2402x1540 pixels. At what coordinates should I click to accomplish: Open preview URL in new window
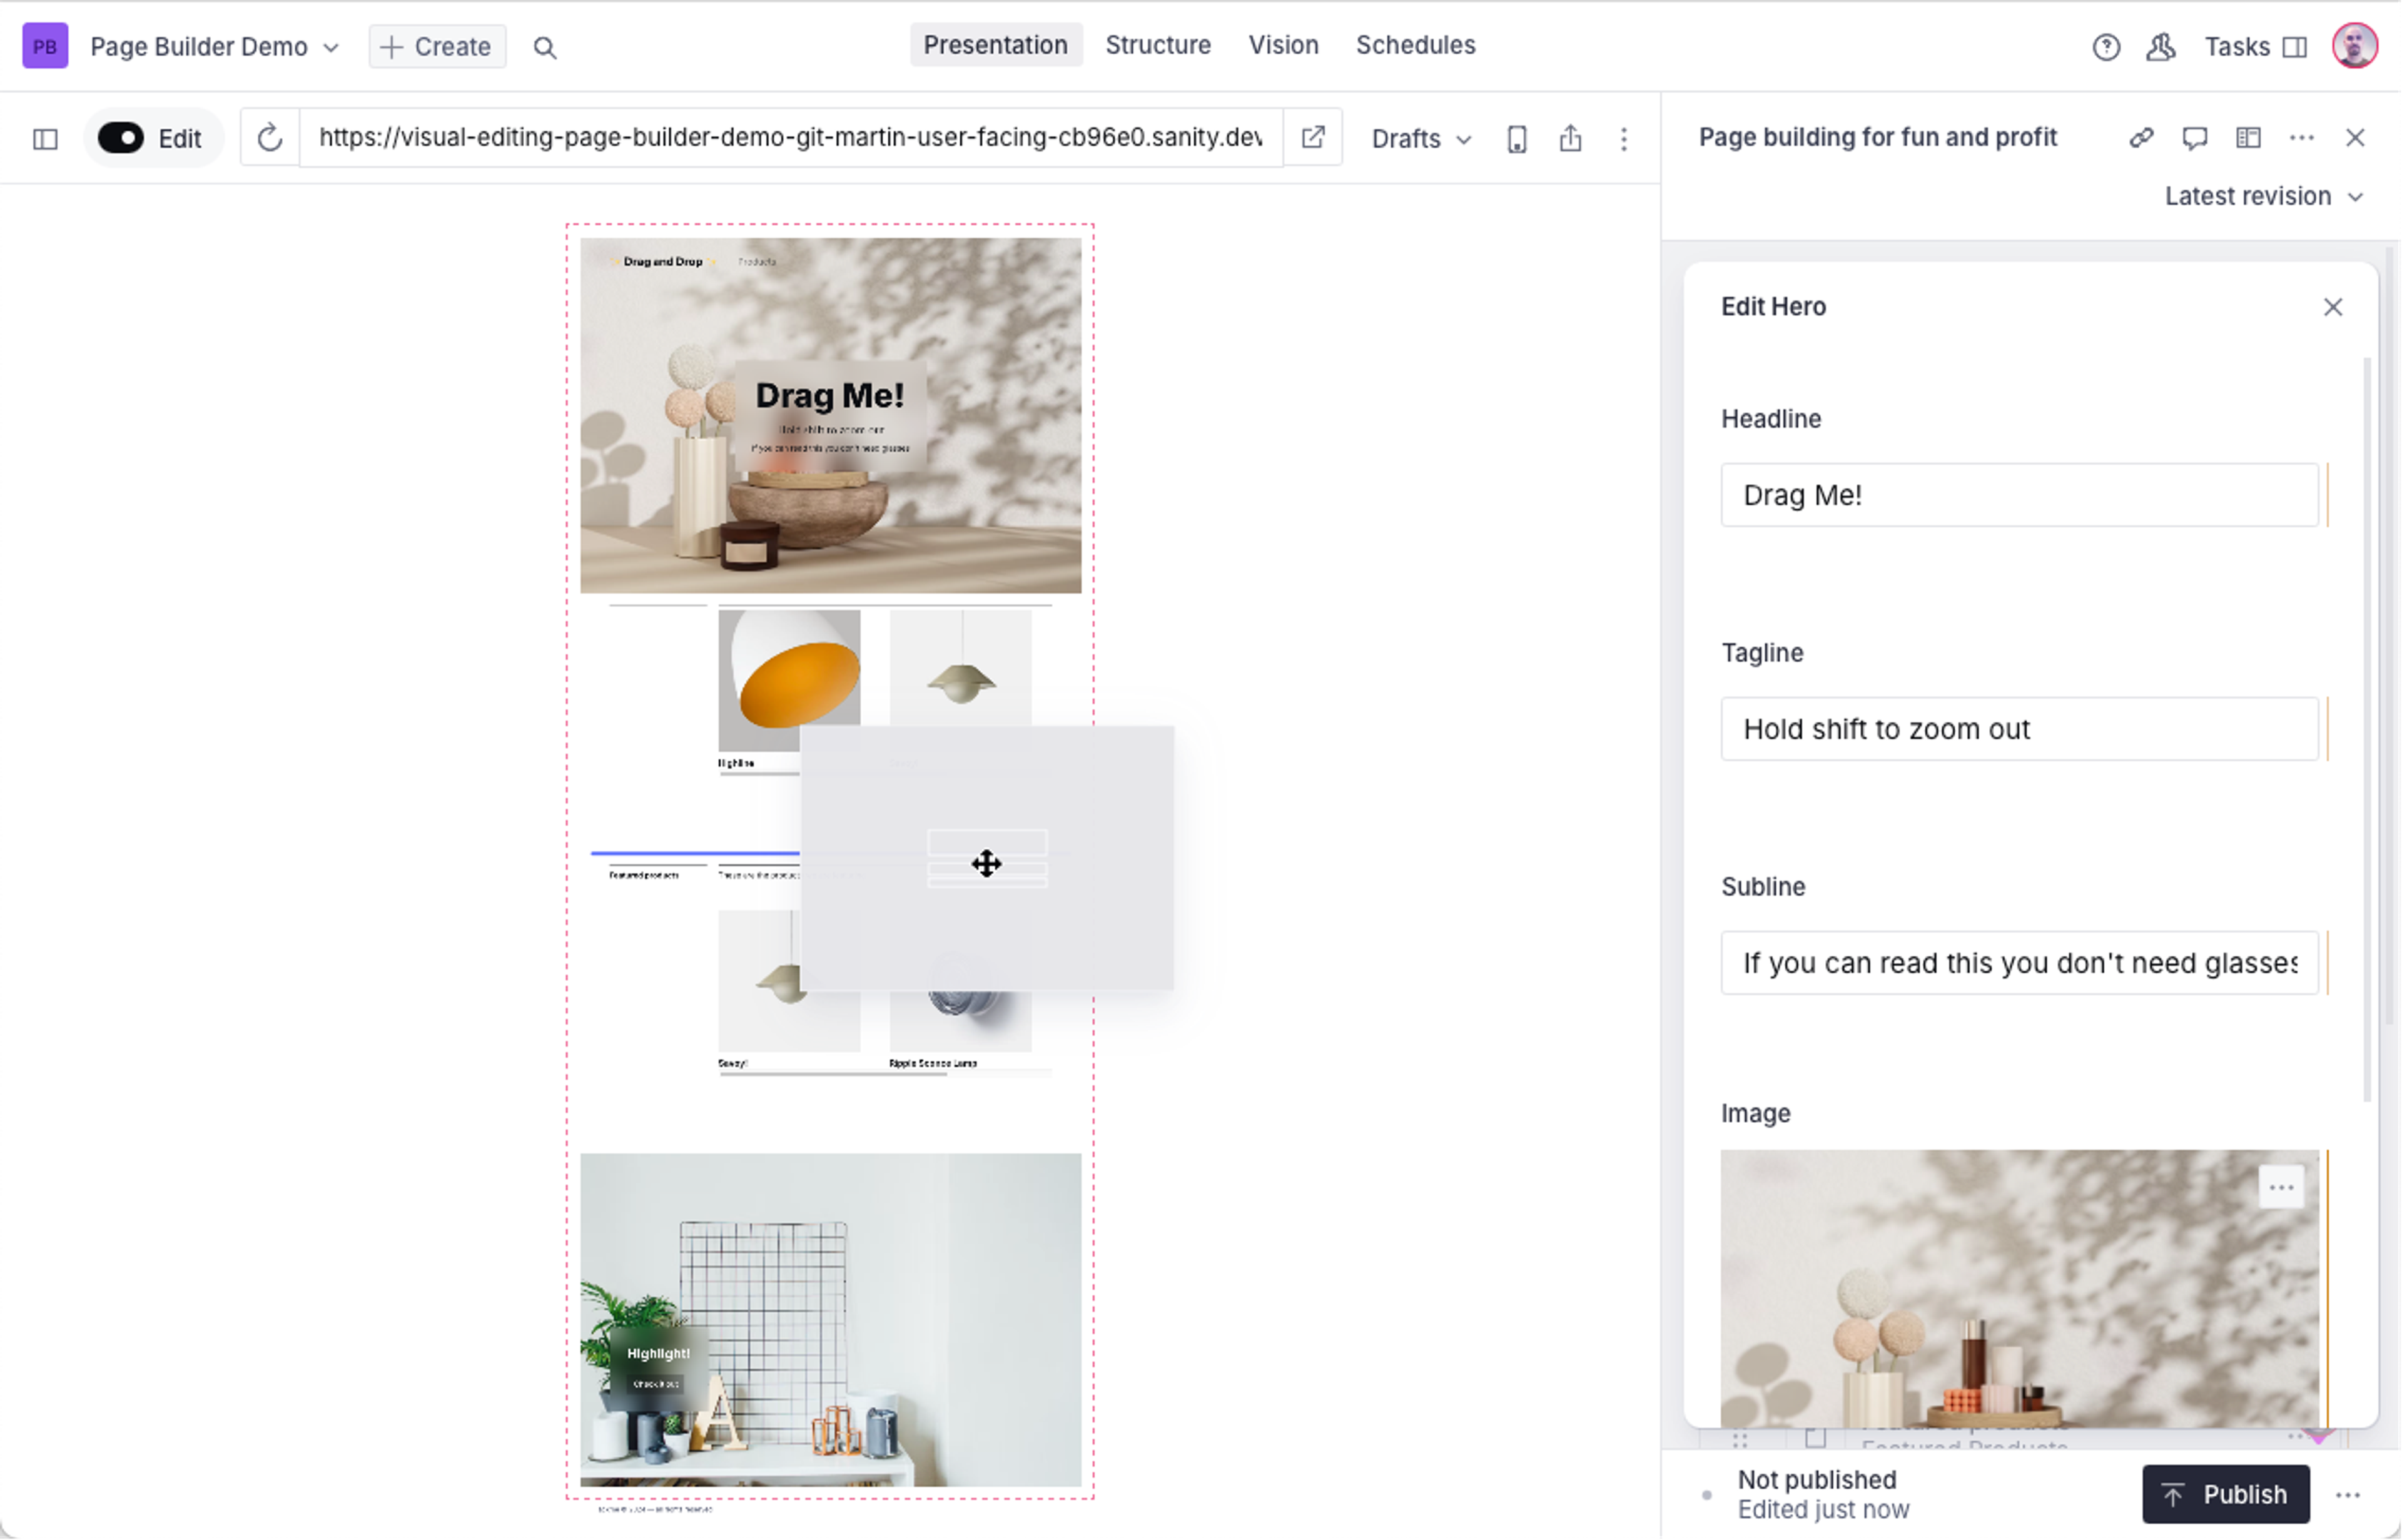point(1313,138)
